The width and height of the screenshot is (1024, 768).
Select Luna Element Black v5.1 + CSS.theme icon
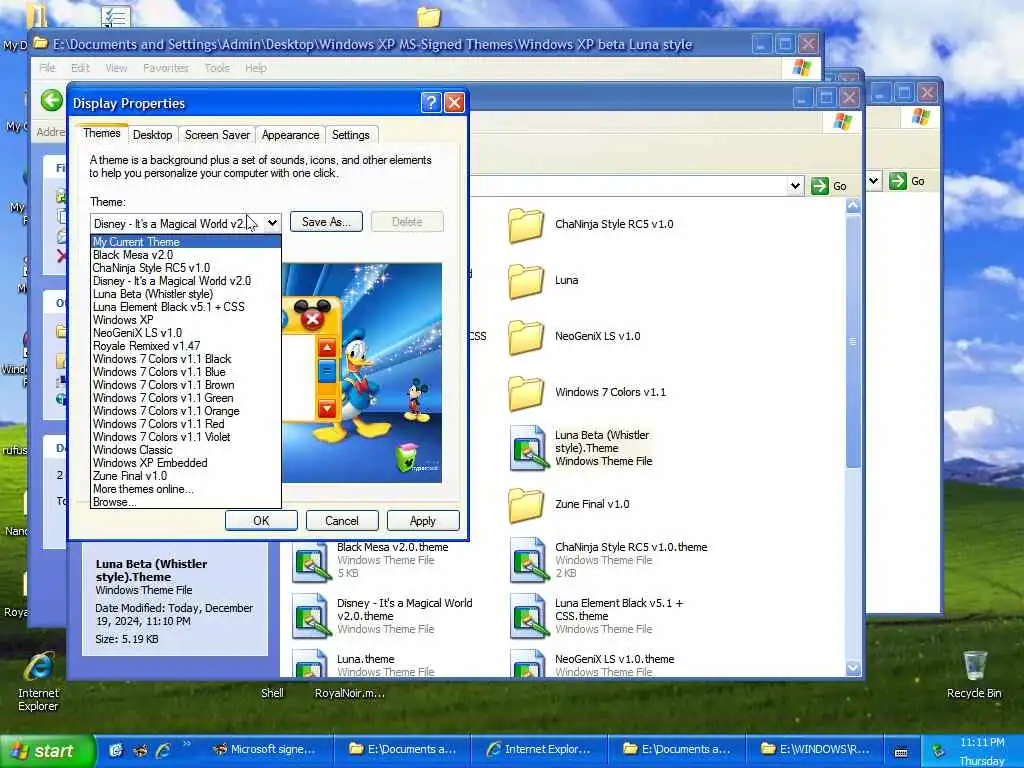click(528, 616)
